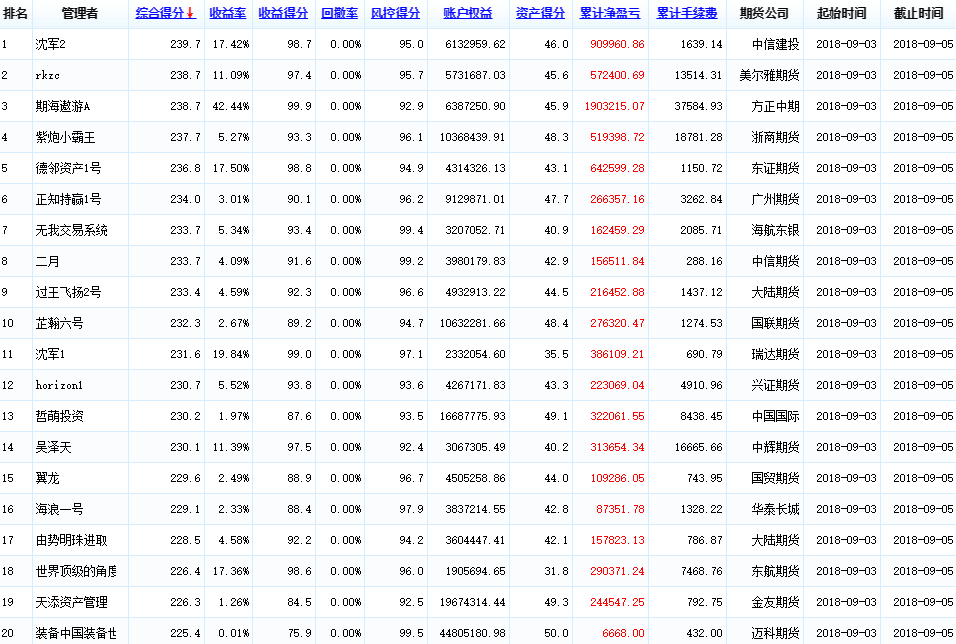This screenshot has height=644, width=956.
Task: Select manager name rkzc
Action: [48, 76]
